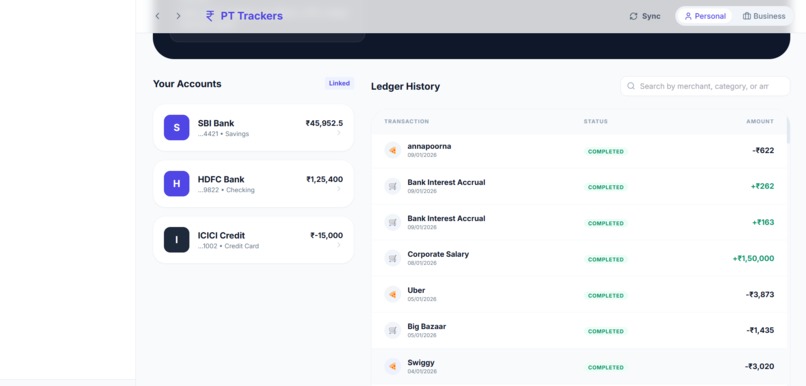Select the Uber transaction name

click(416, 290)
